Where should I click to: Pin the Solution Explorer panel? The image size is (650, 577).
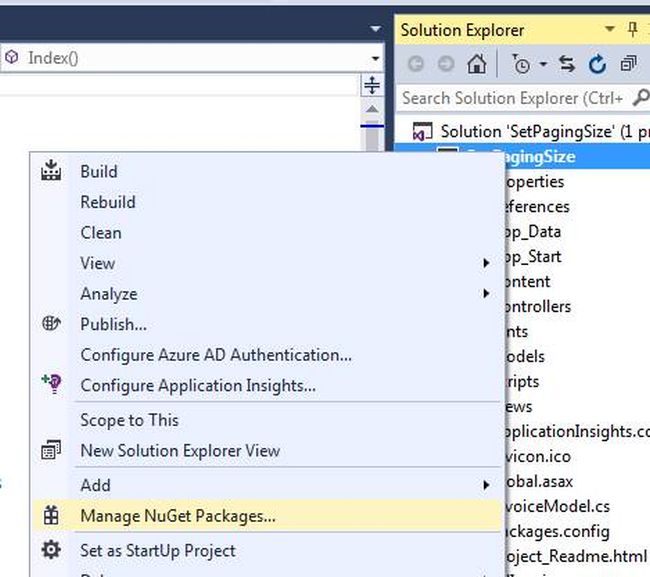[x=633, y=29]
